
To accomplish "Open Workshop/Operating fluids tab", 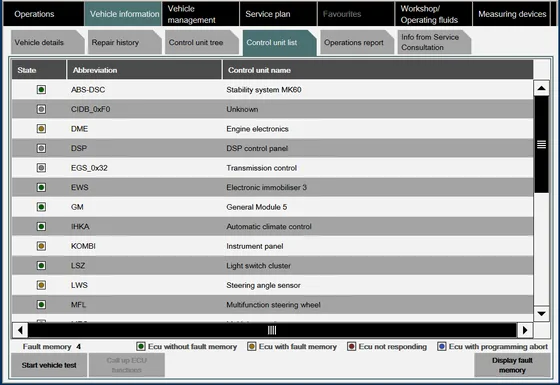I will pos(434,14).
